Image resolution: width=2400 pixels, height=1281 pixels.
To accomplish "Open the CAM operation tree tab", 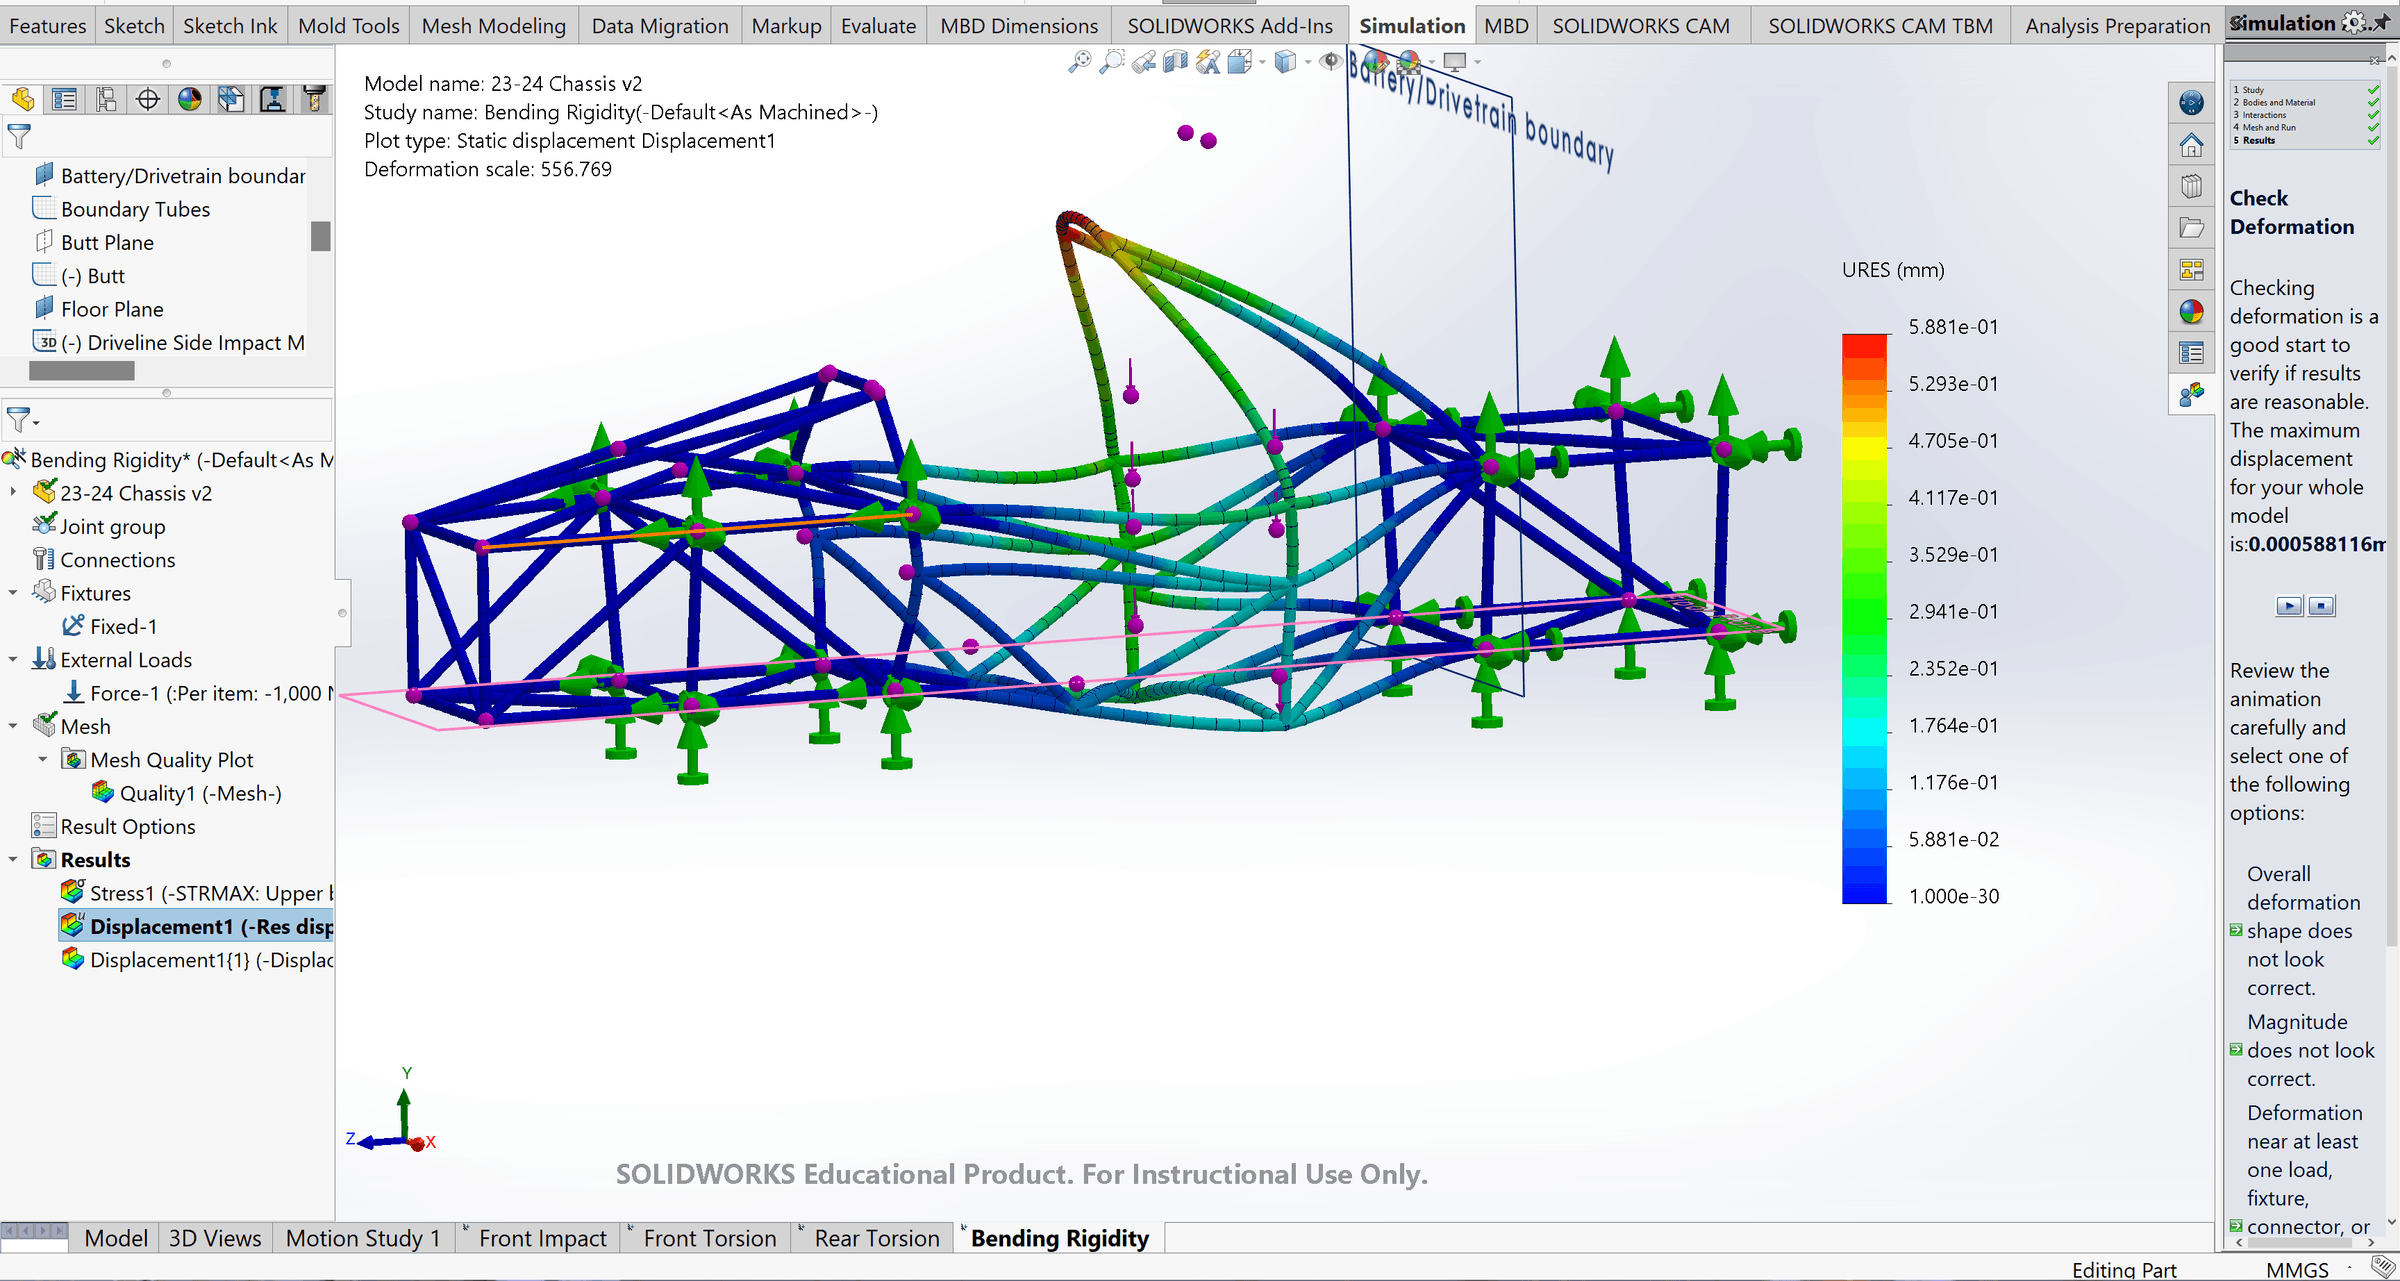I will click(x=273, y=99).
